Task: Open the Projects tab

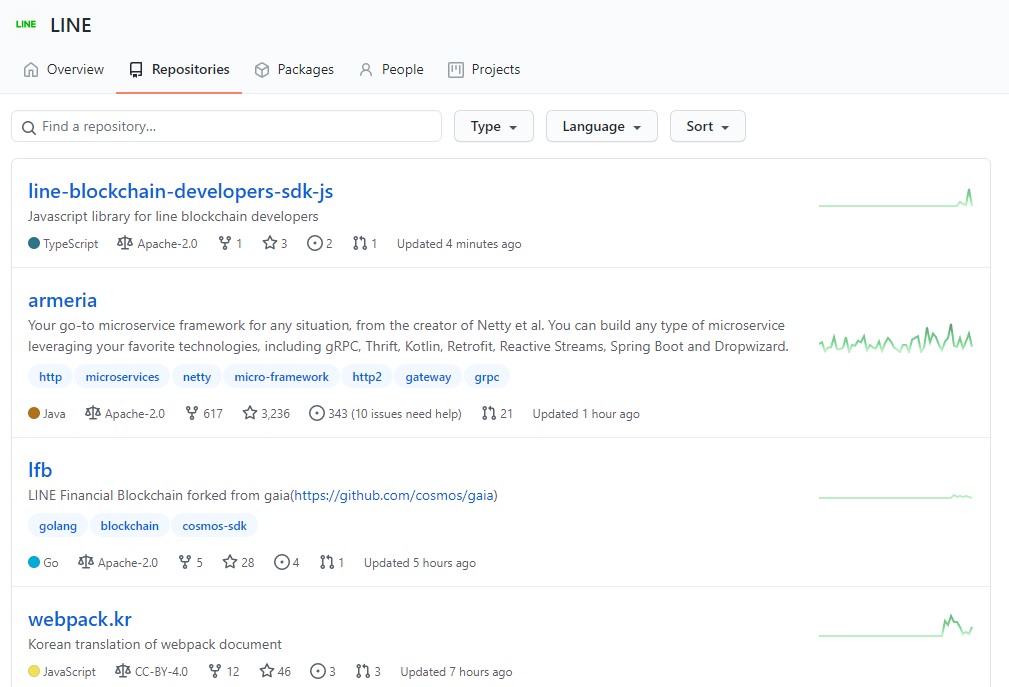Action: click(x=484, y=69)
